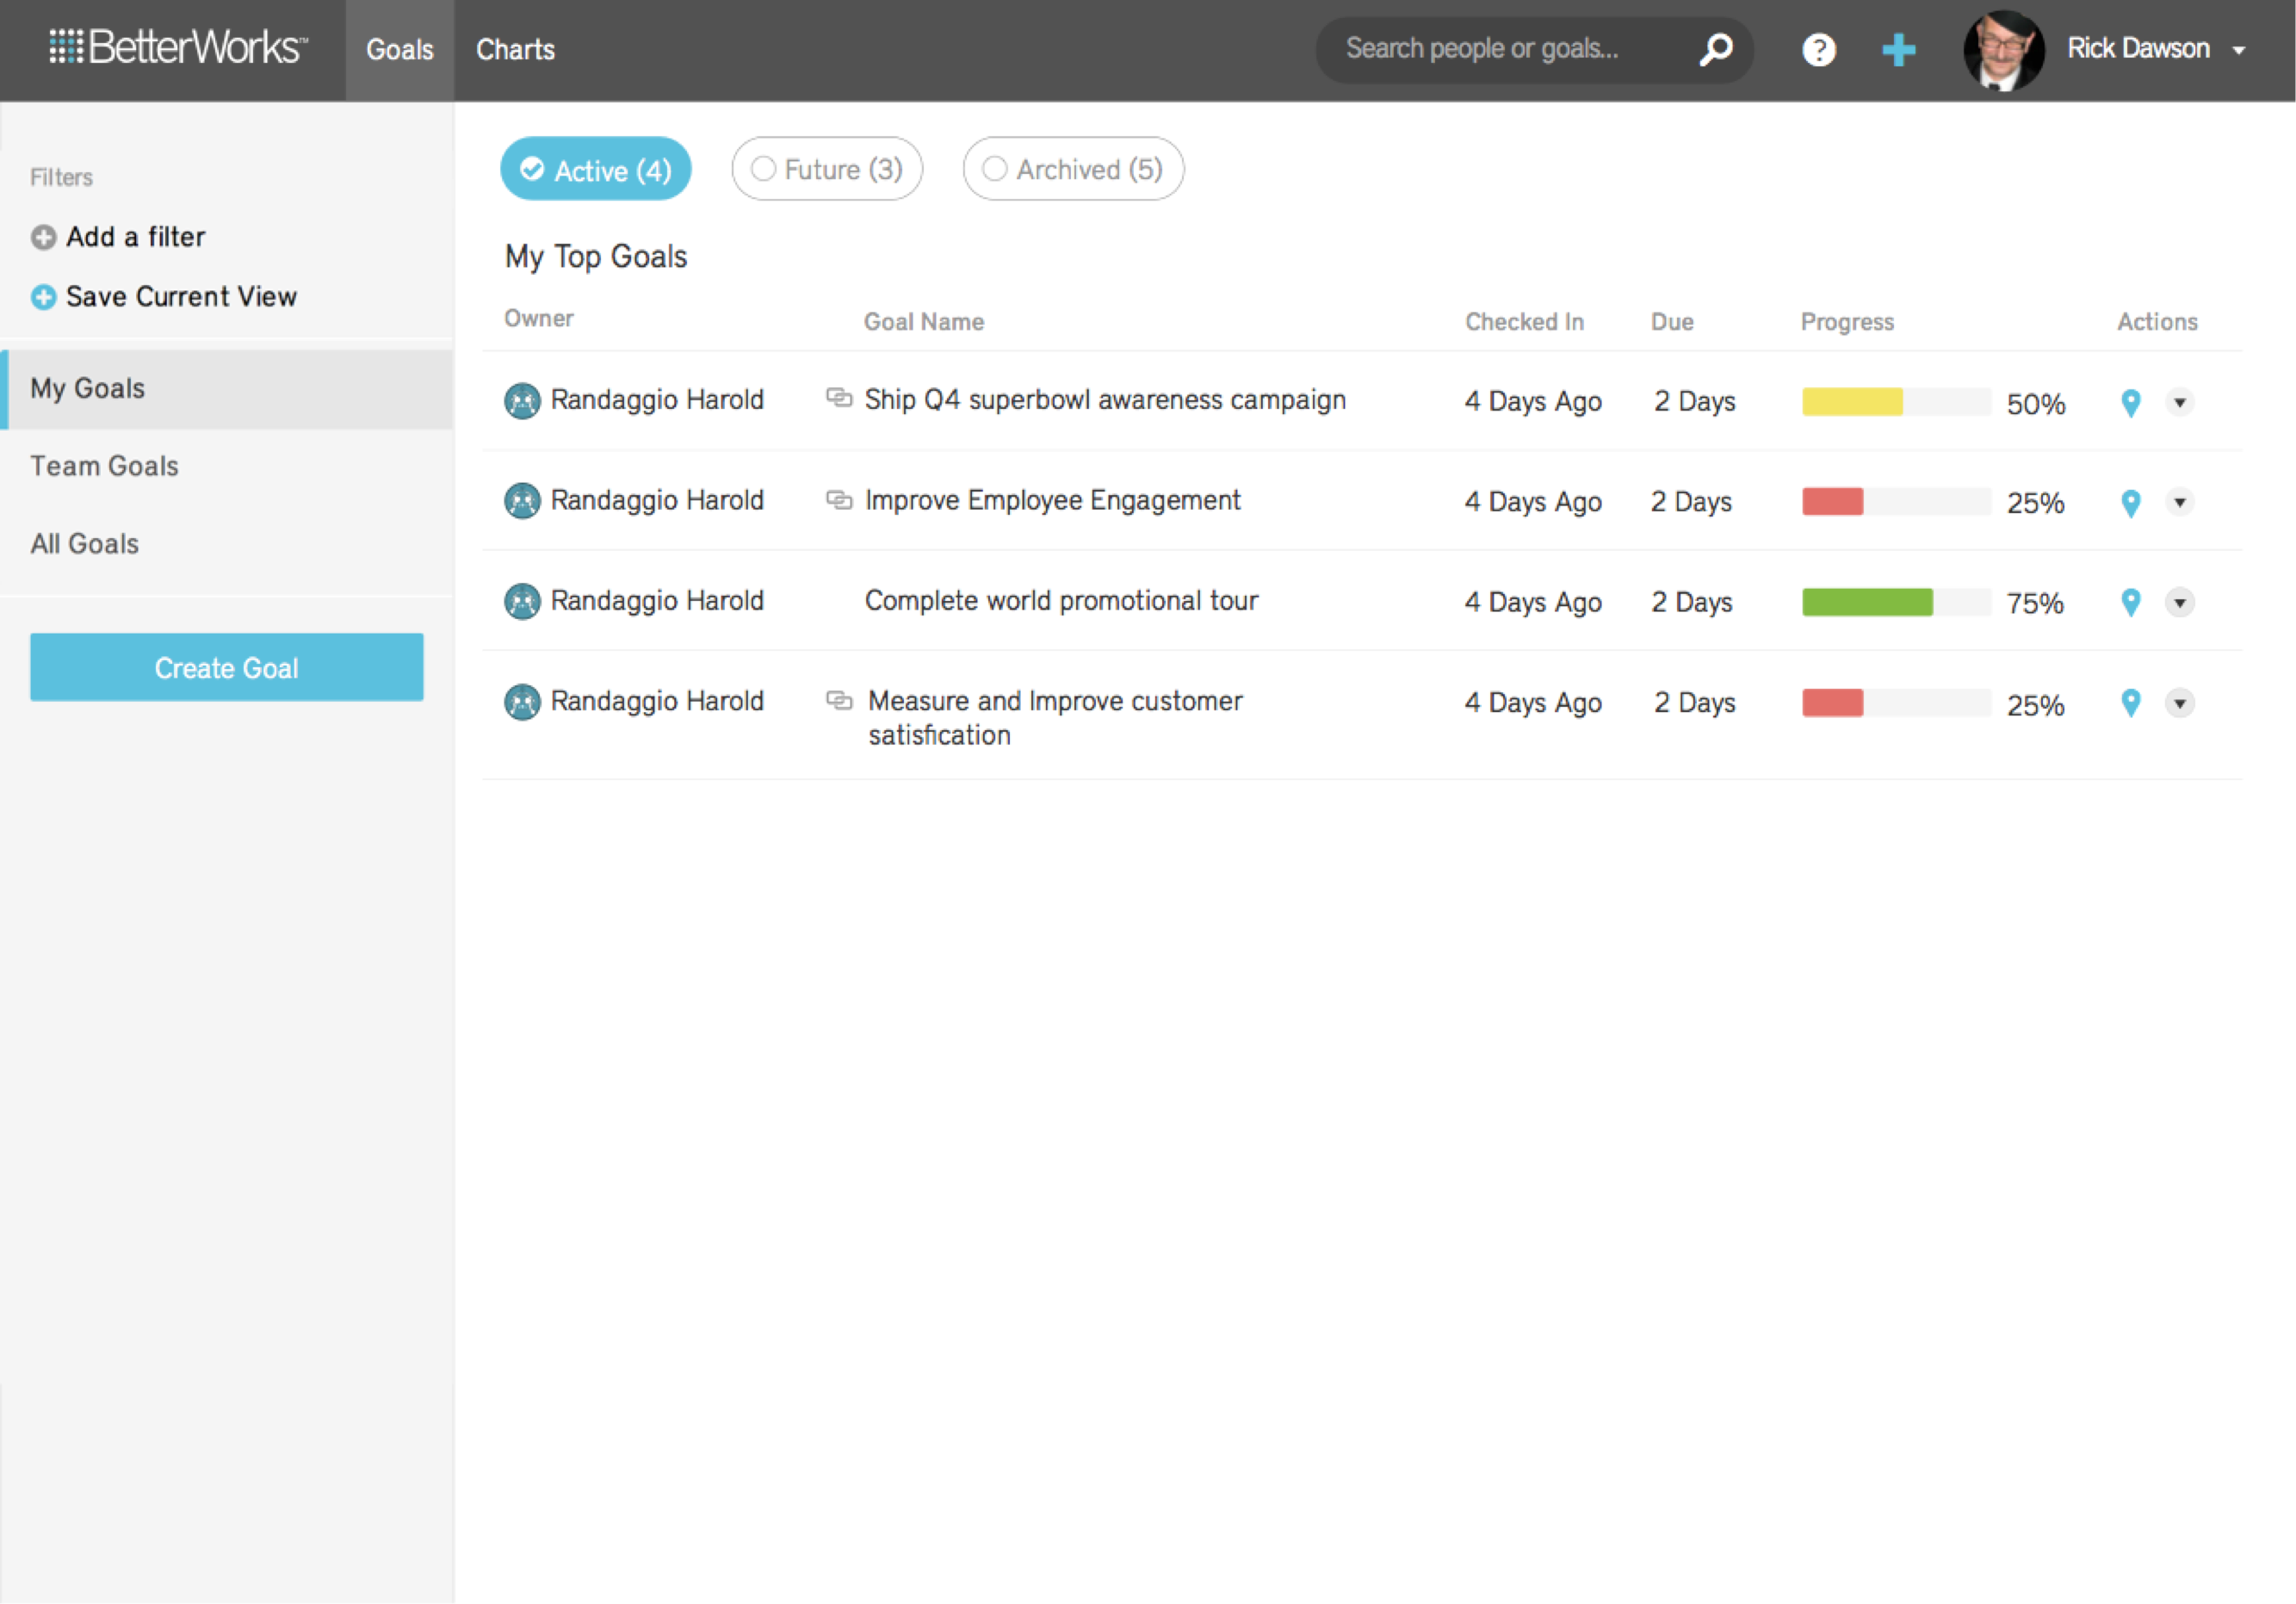Switch to the Charts tab
This screenshot has width=2296, height=1604.
pyautogui.click(x=515, y=49)
